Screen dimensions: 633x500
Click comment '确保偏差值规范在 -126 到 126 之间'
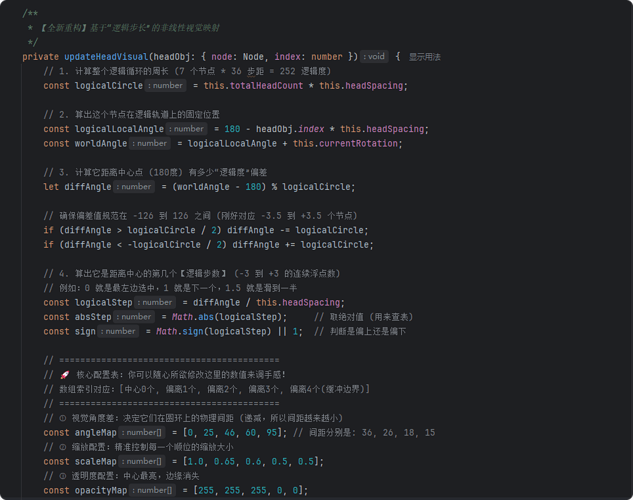point(200,216)
